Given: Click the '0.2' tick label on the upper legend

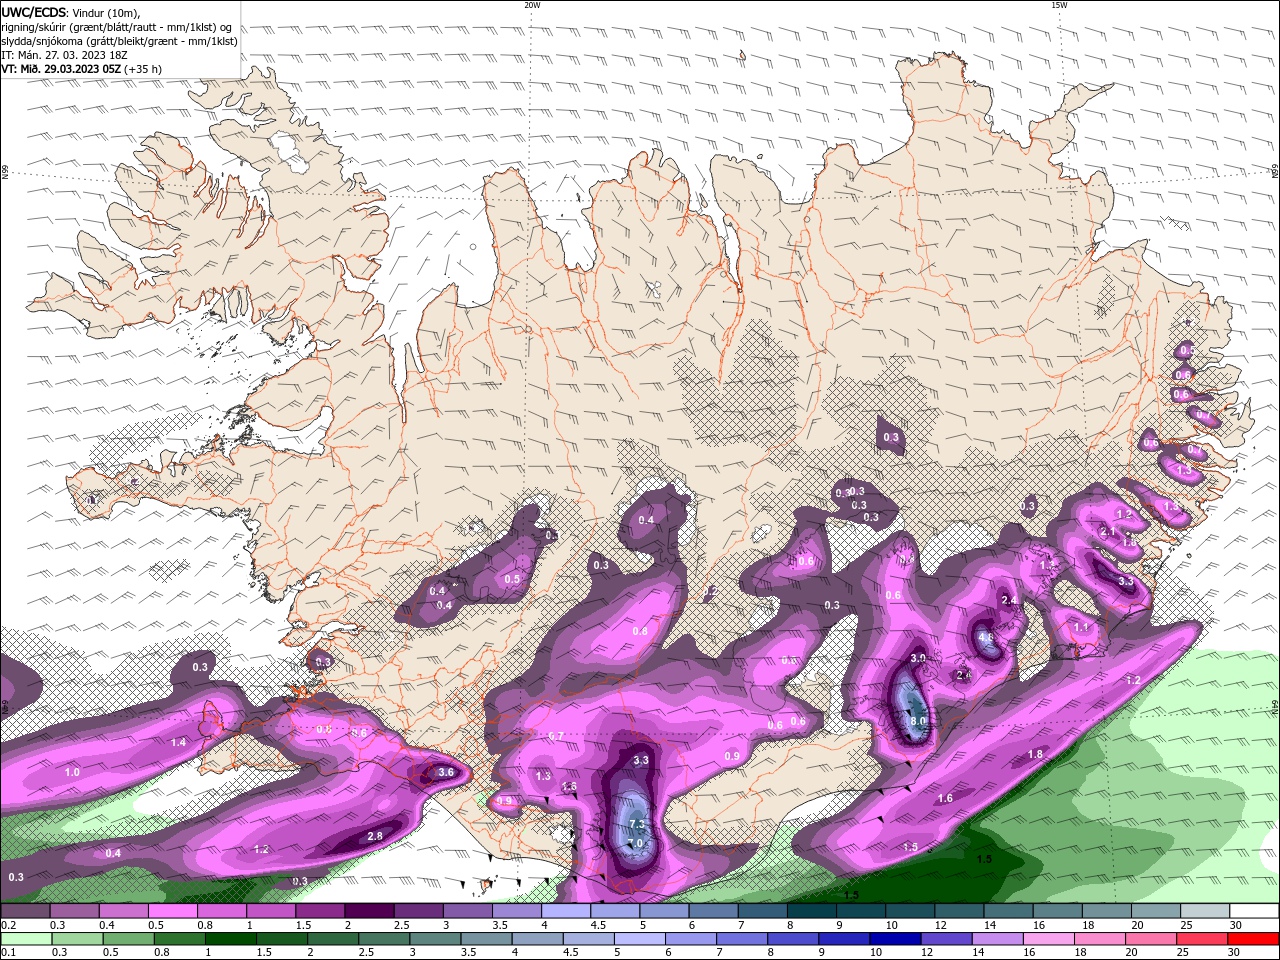Looking at the screenshot, I should tap(8, 925).
